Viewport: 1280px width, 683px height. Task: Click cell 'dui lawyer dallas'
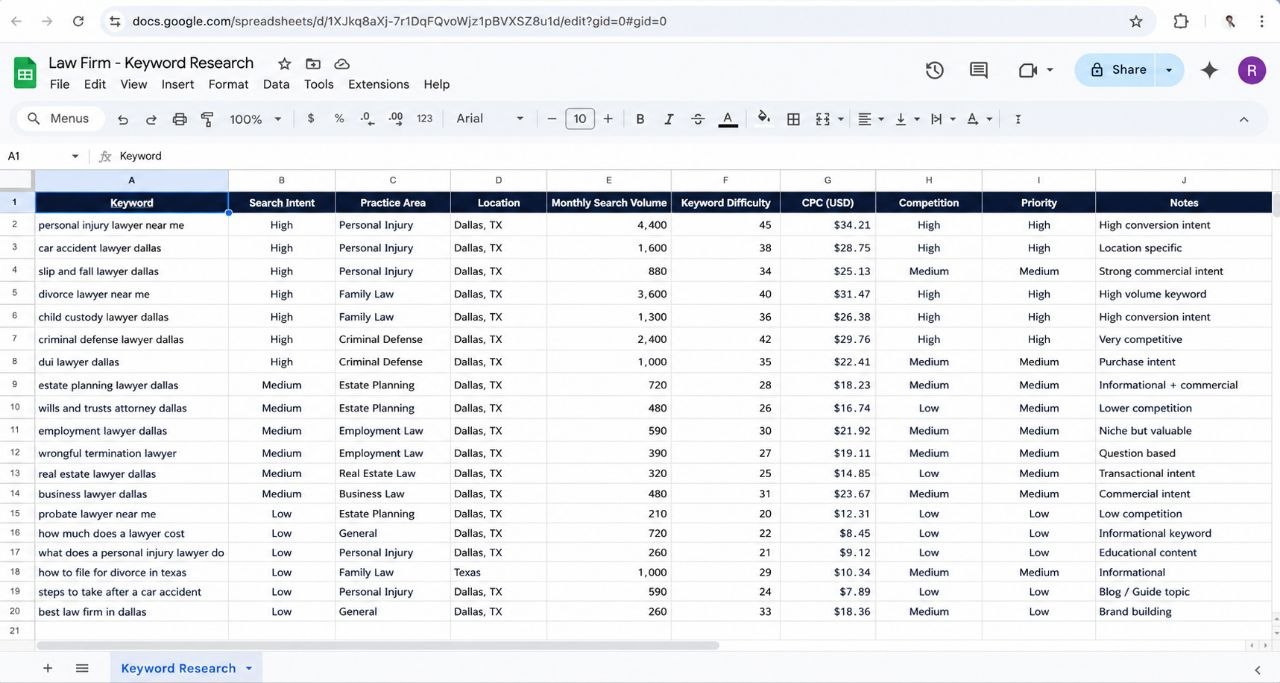click(131, 362)
